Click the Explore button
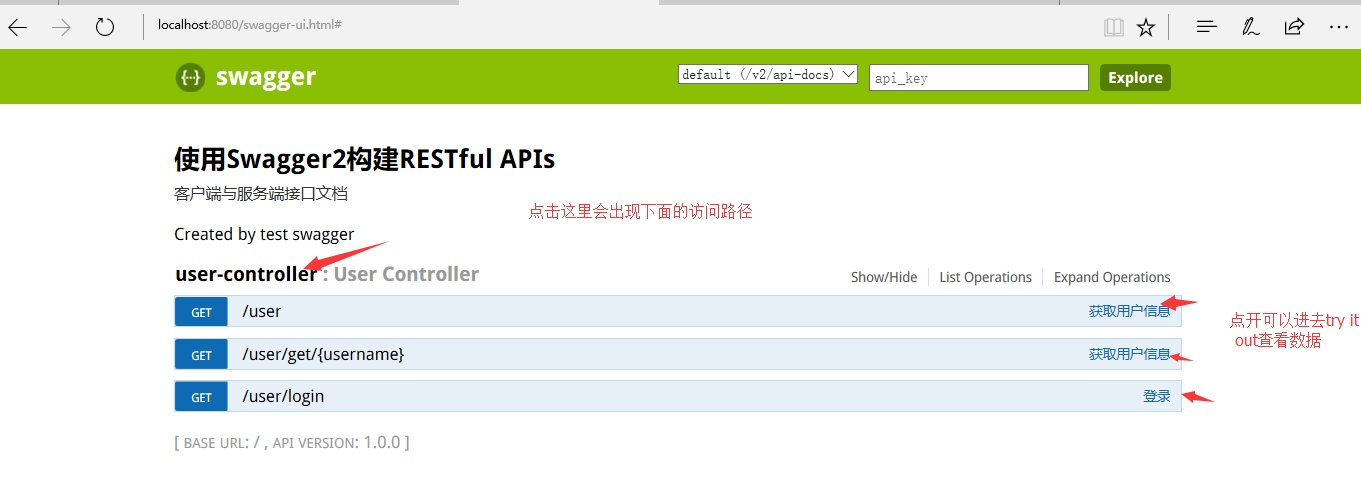This screenshot has width=1361, height=482. [1135, 77]
